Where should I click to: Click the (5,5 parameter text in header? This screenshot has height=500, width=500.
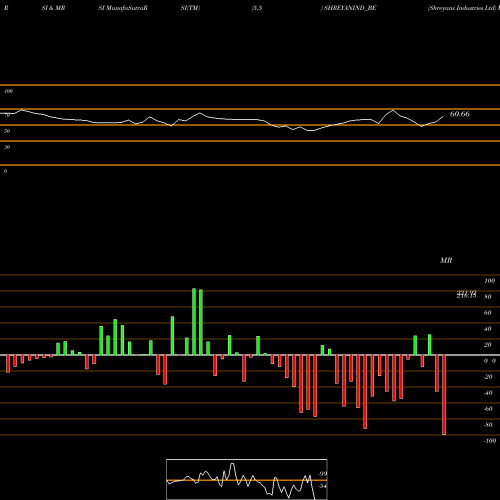257,8
